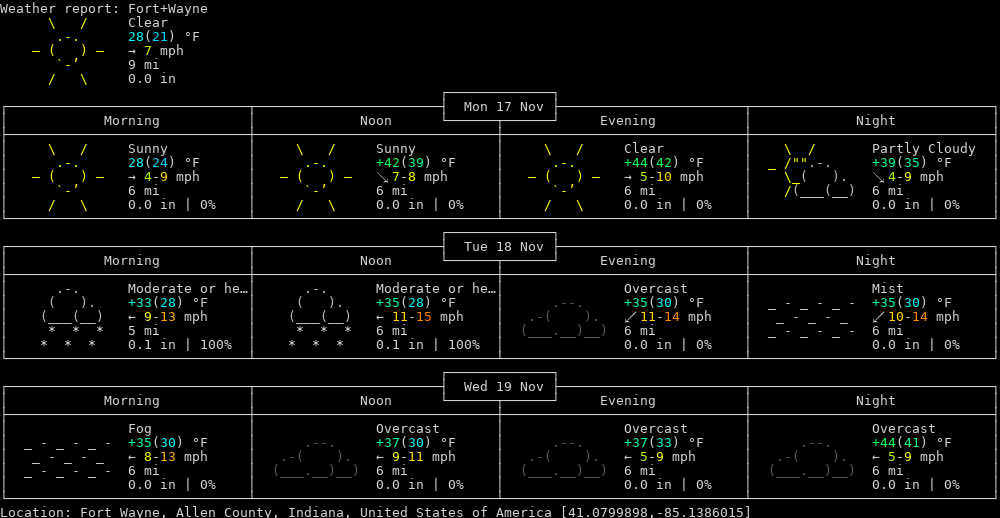This screenshot has width=1000, height=518.
Task: Click Tuesday morning's snow cloud icon
Action: coord(68,317)
